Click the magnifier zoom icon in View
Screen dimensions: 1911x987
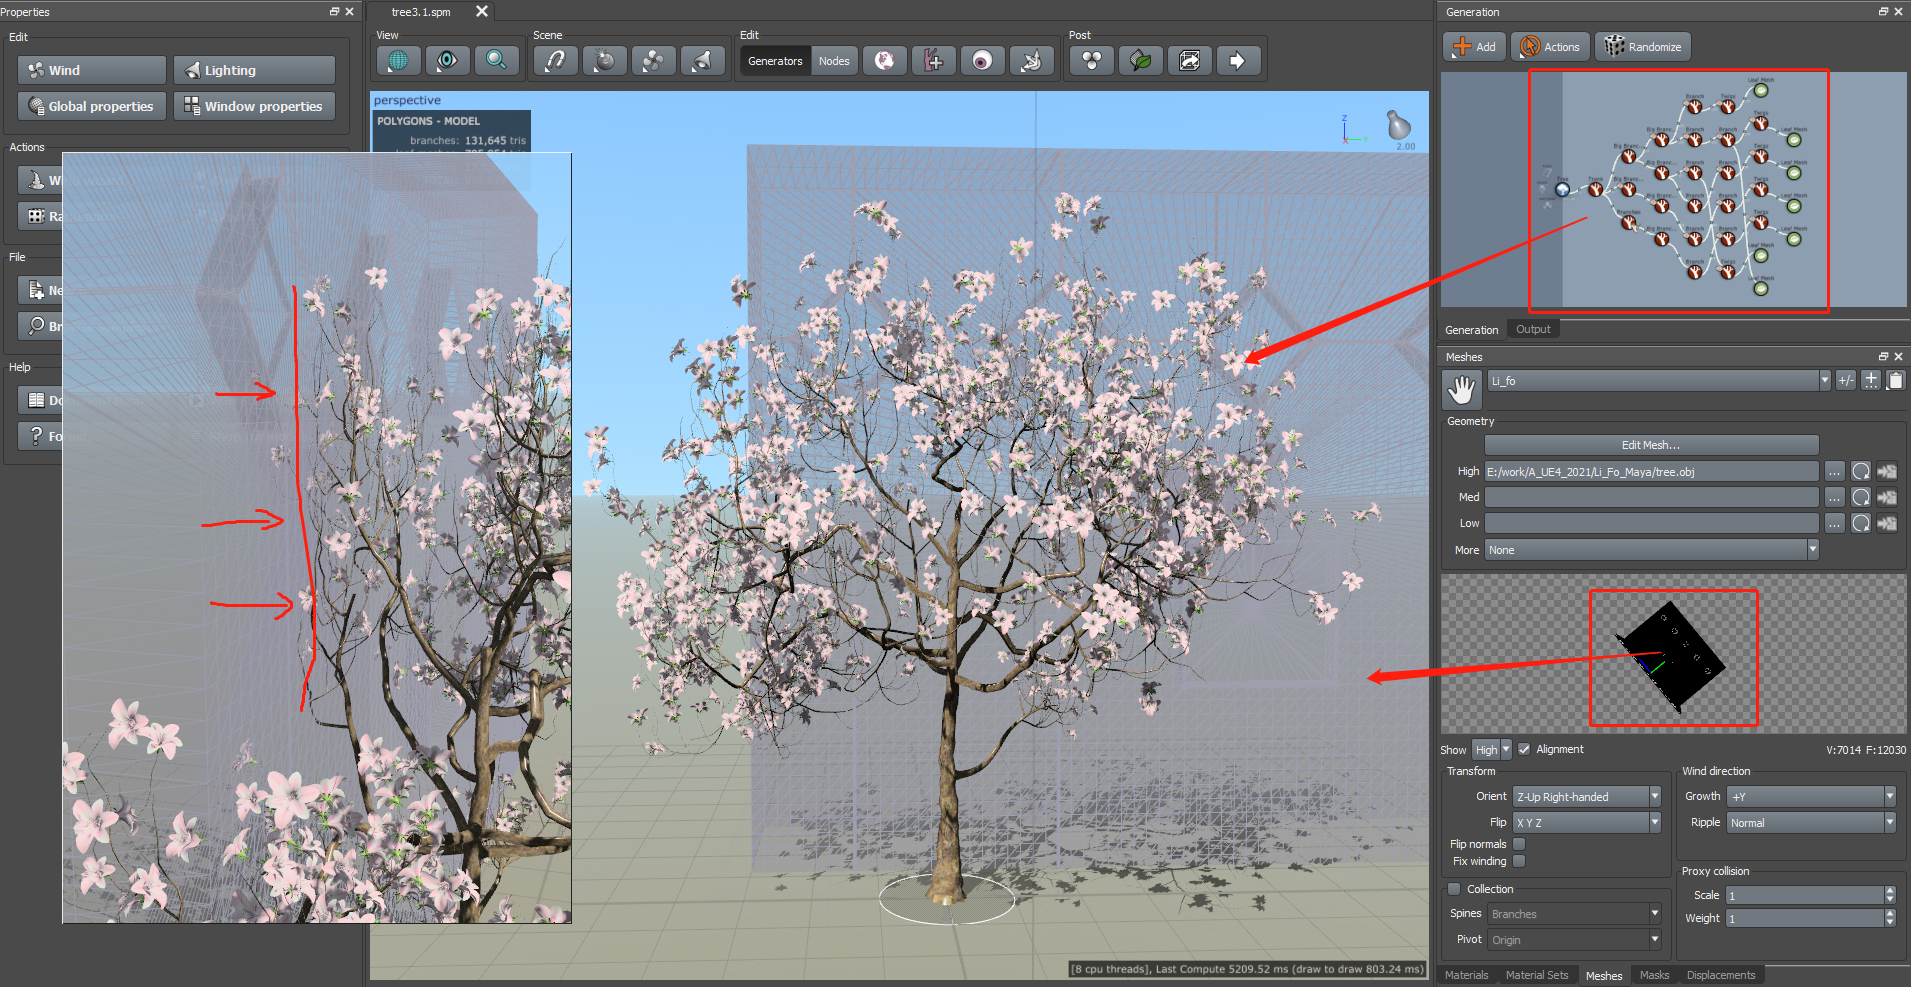(496, 61)
